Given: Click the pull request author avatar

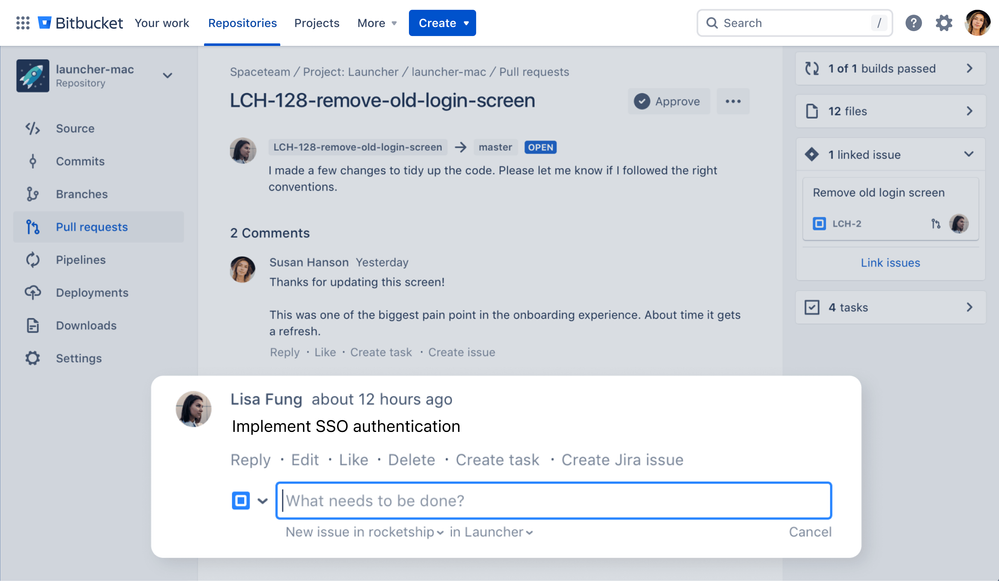Looking at the screenshot, I should click(243, 150).
